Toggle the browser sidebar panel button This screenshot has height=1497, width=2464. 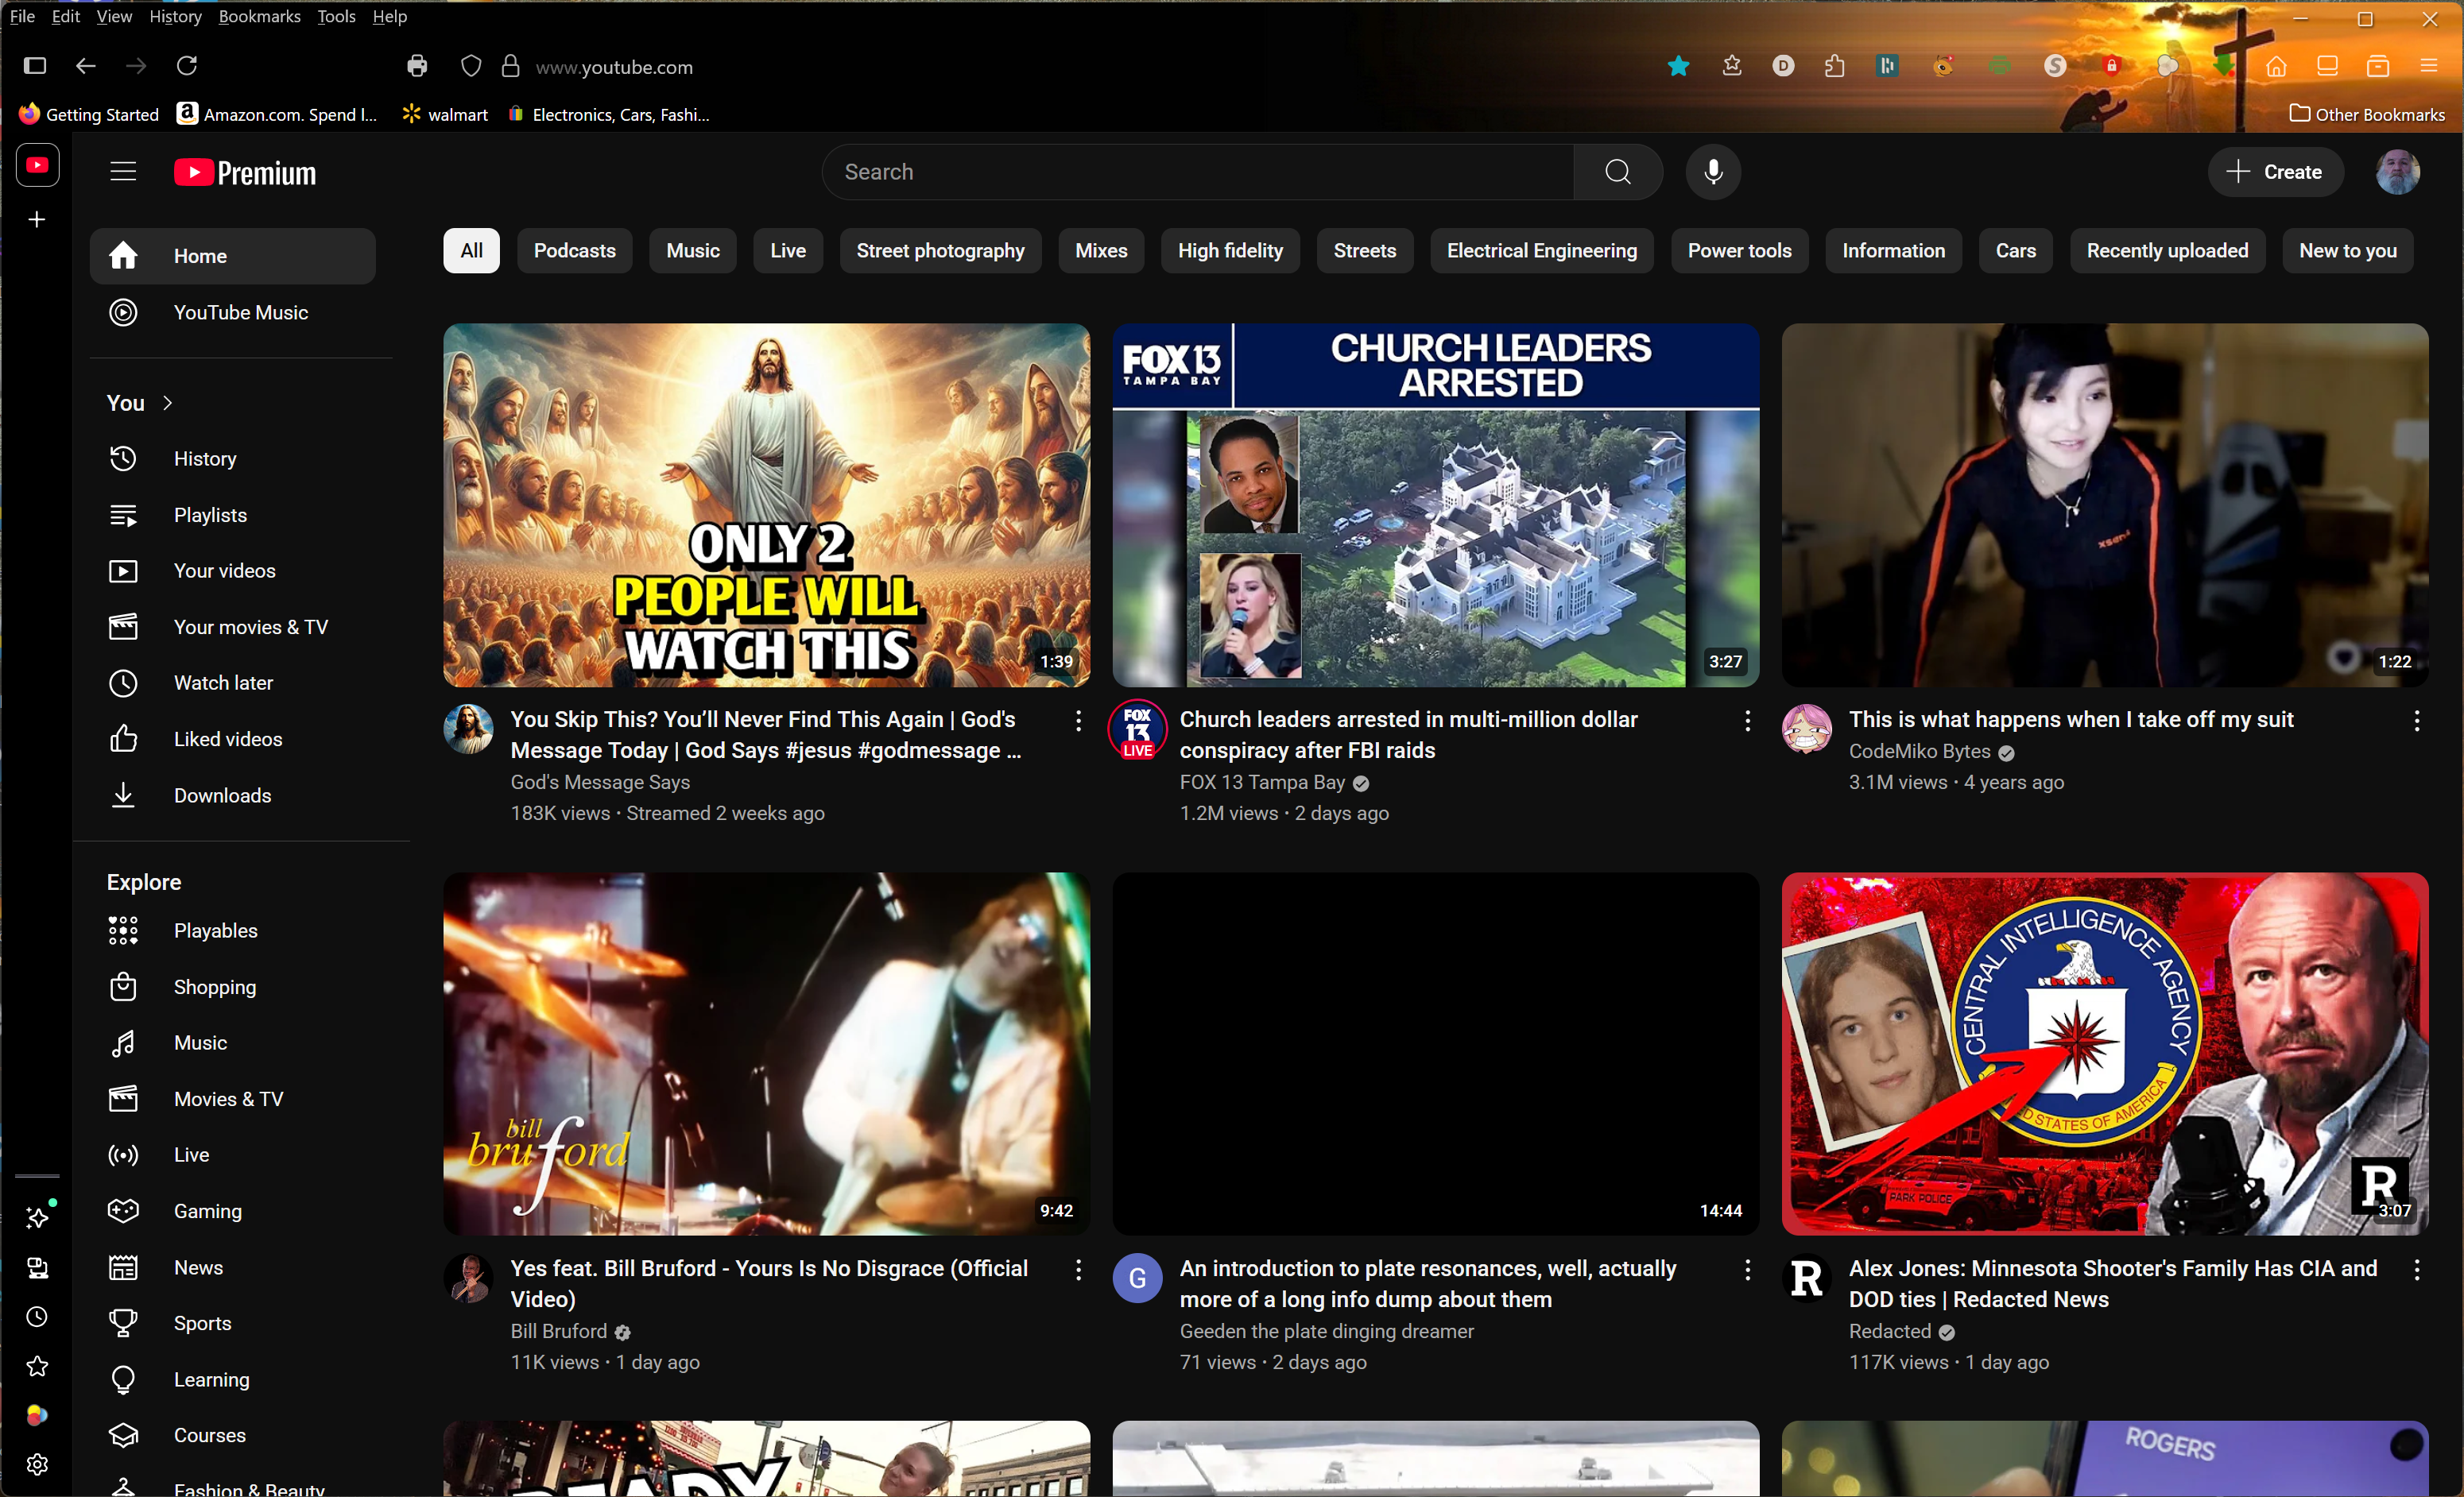(x=35, y=66)
